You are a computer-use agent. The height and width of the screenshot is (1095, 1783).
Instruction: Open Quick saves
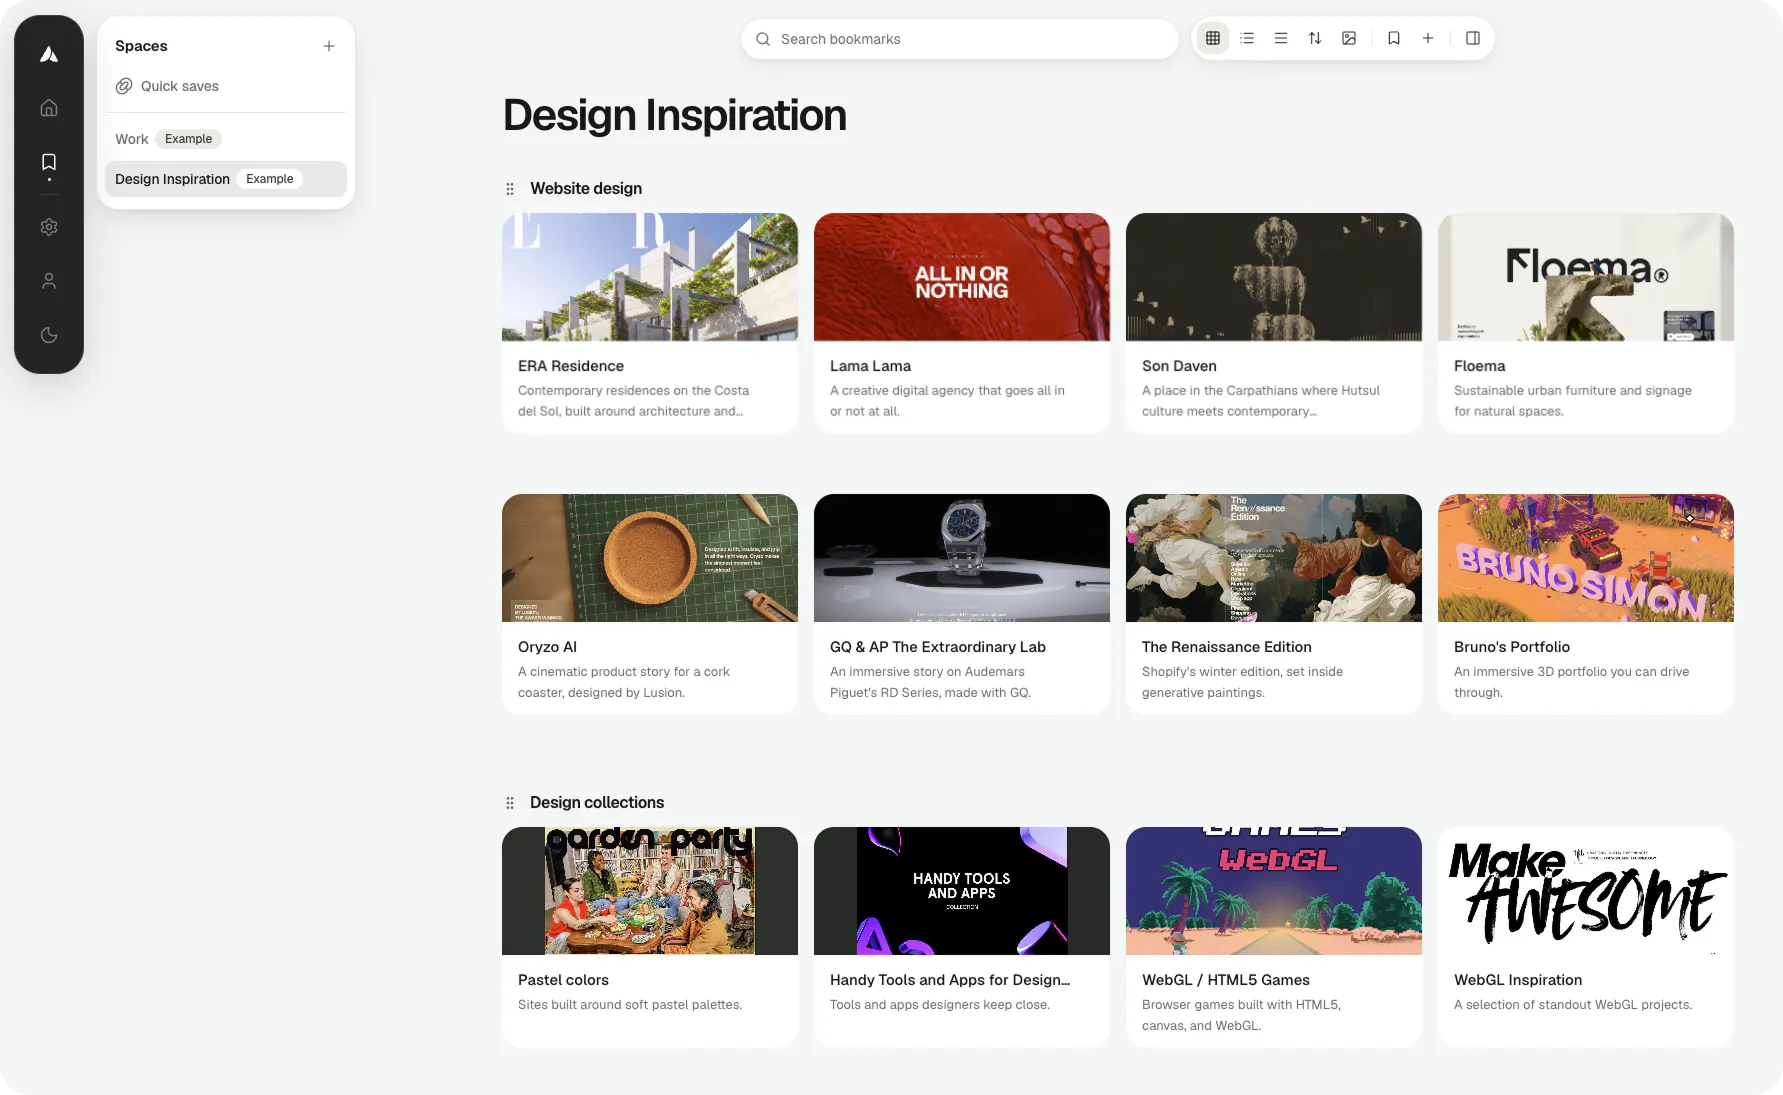(226, 86)
